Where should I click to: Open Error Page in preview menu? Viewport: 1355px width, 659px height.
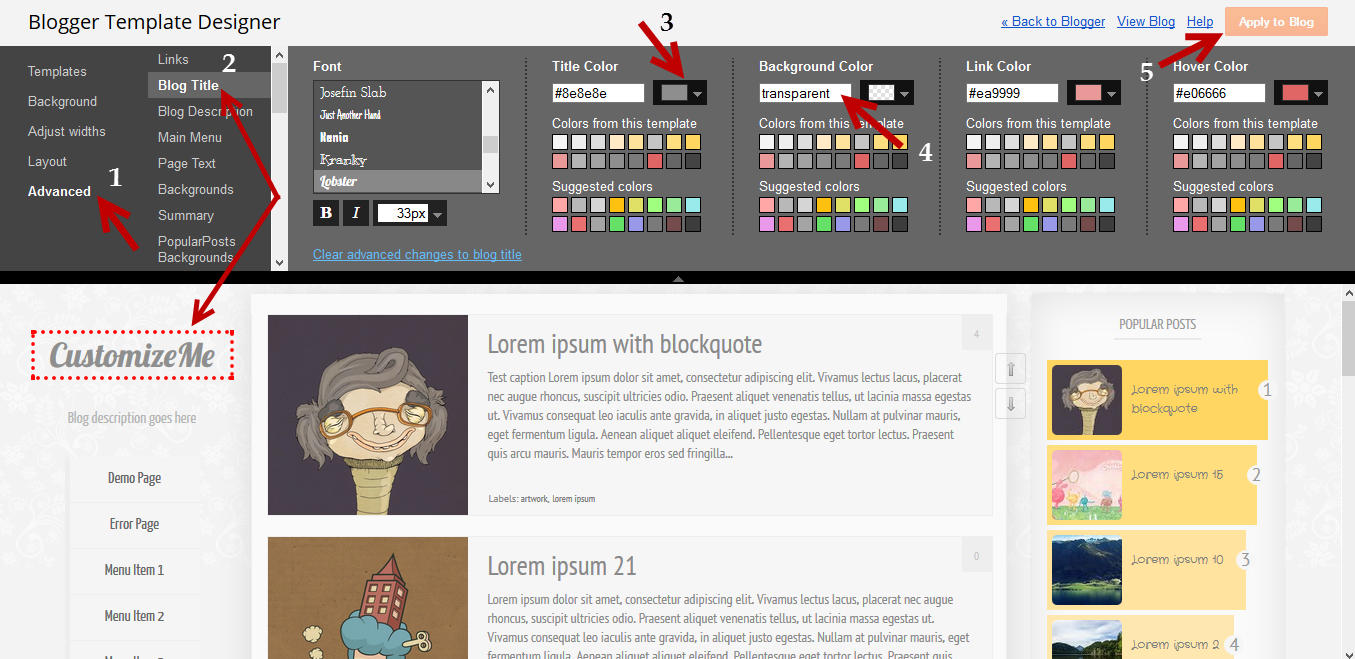point(134,524)
